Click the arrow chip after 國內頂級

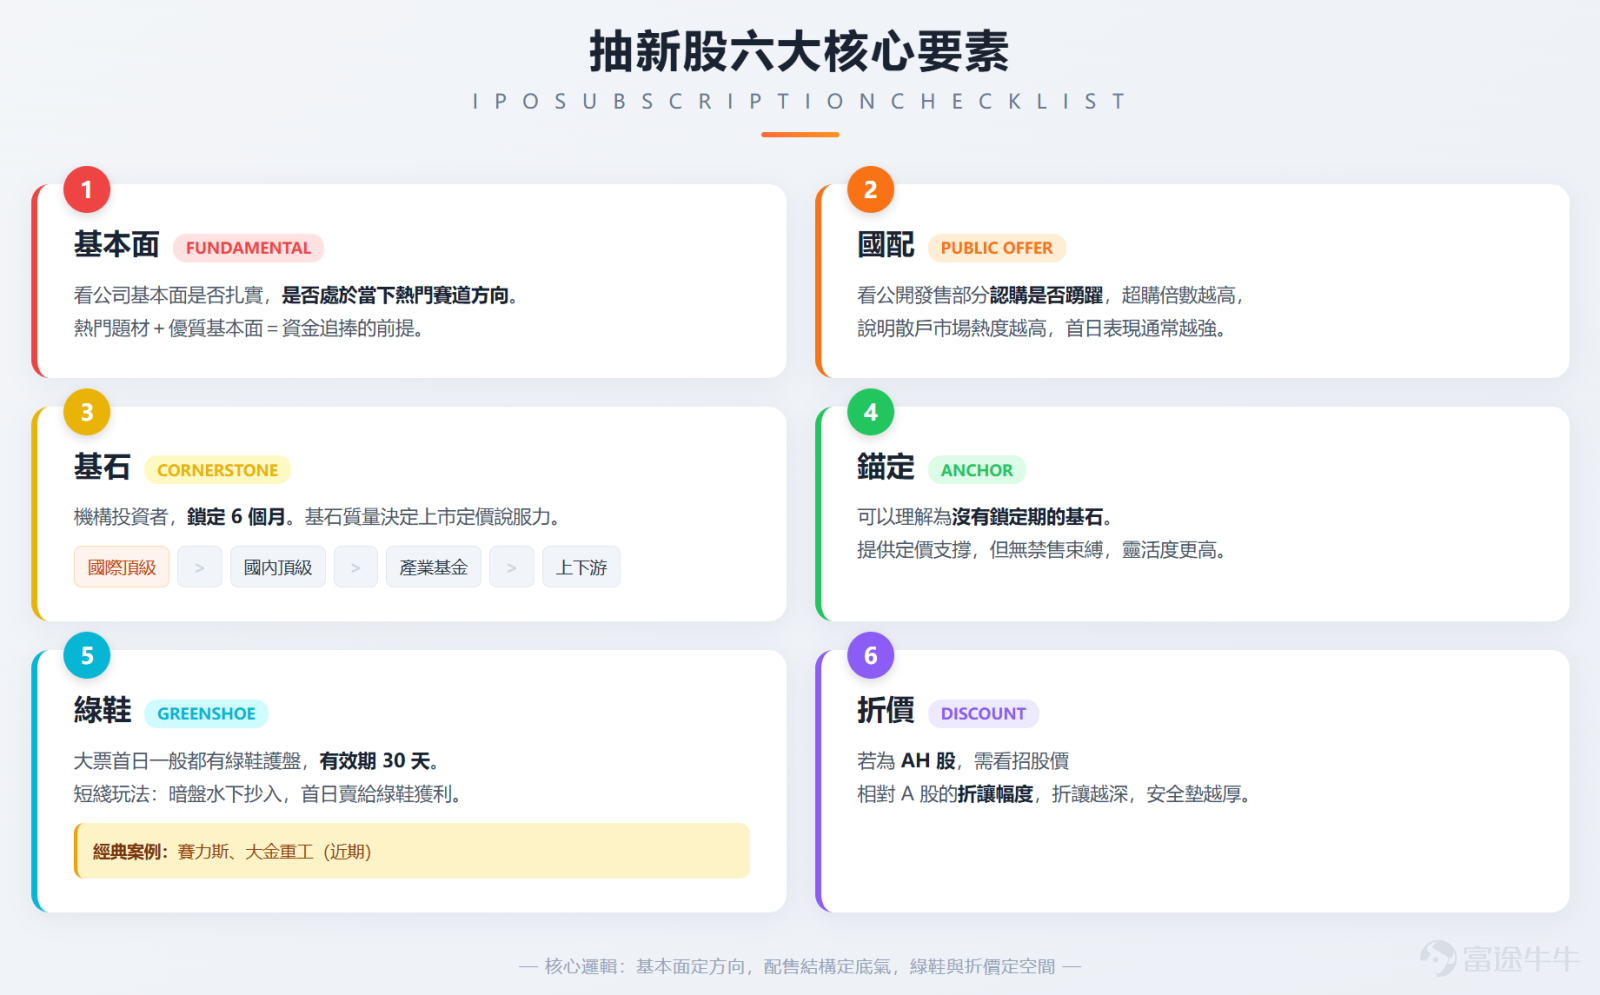click(x=356, y=567)
